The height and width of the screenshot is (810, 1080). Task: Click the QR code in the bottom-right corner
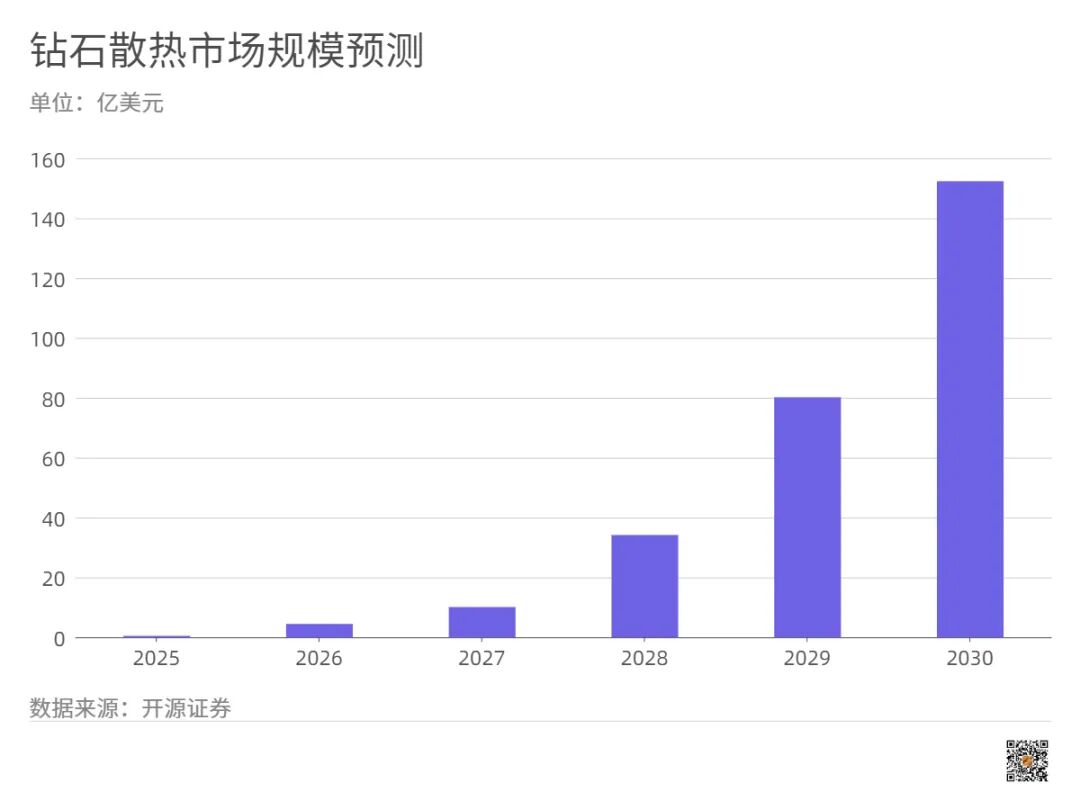(x=1026, y=760)
